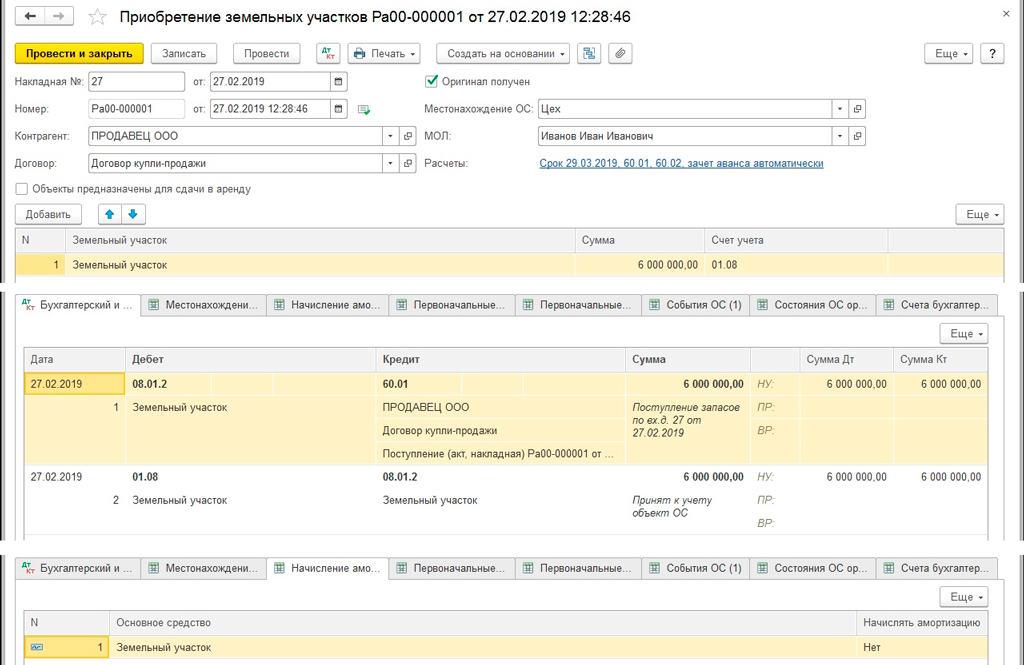Go back with the left arrow button
1024x665 pixels.
[x=30, y=16]
